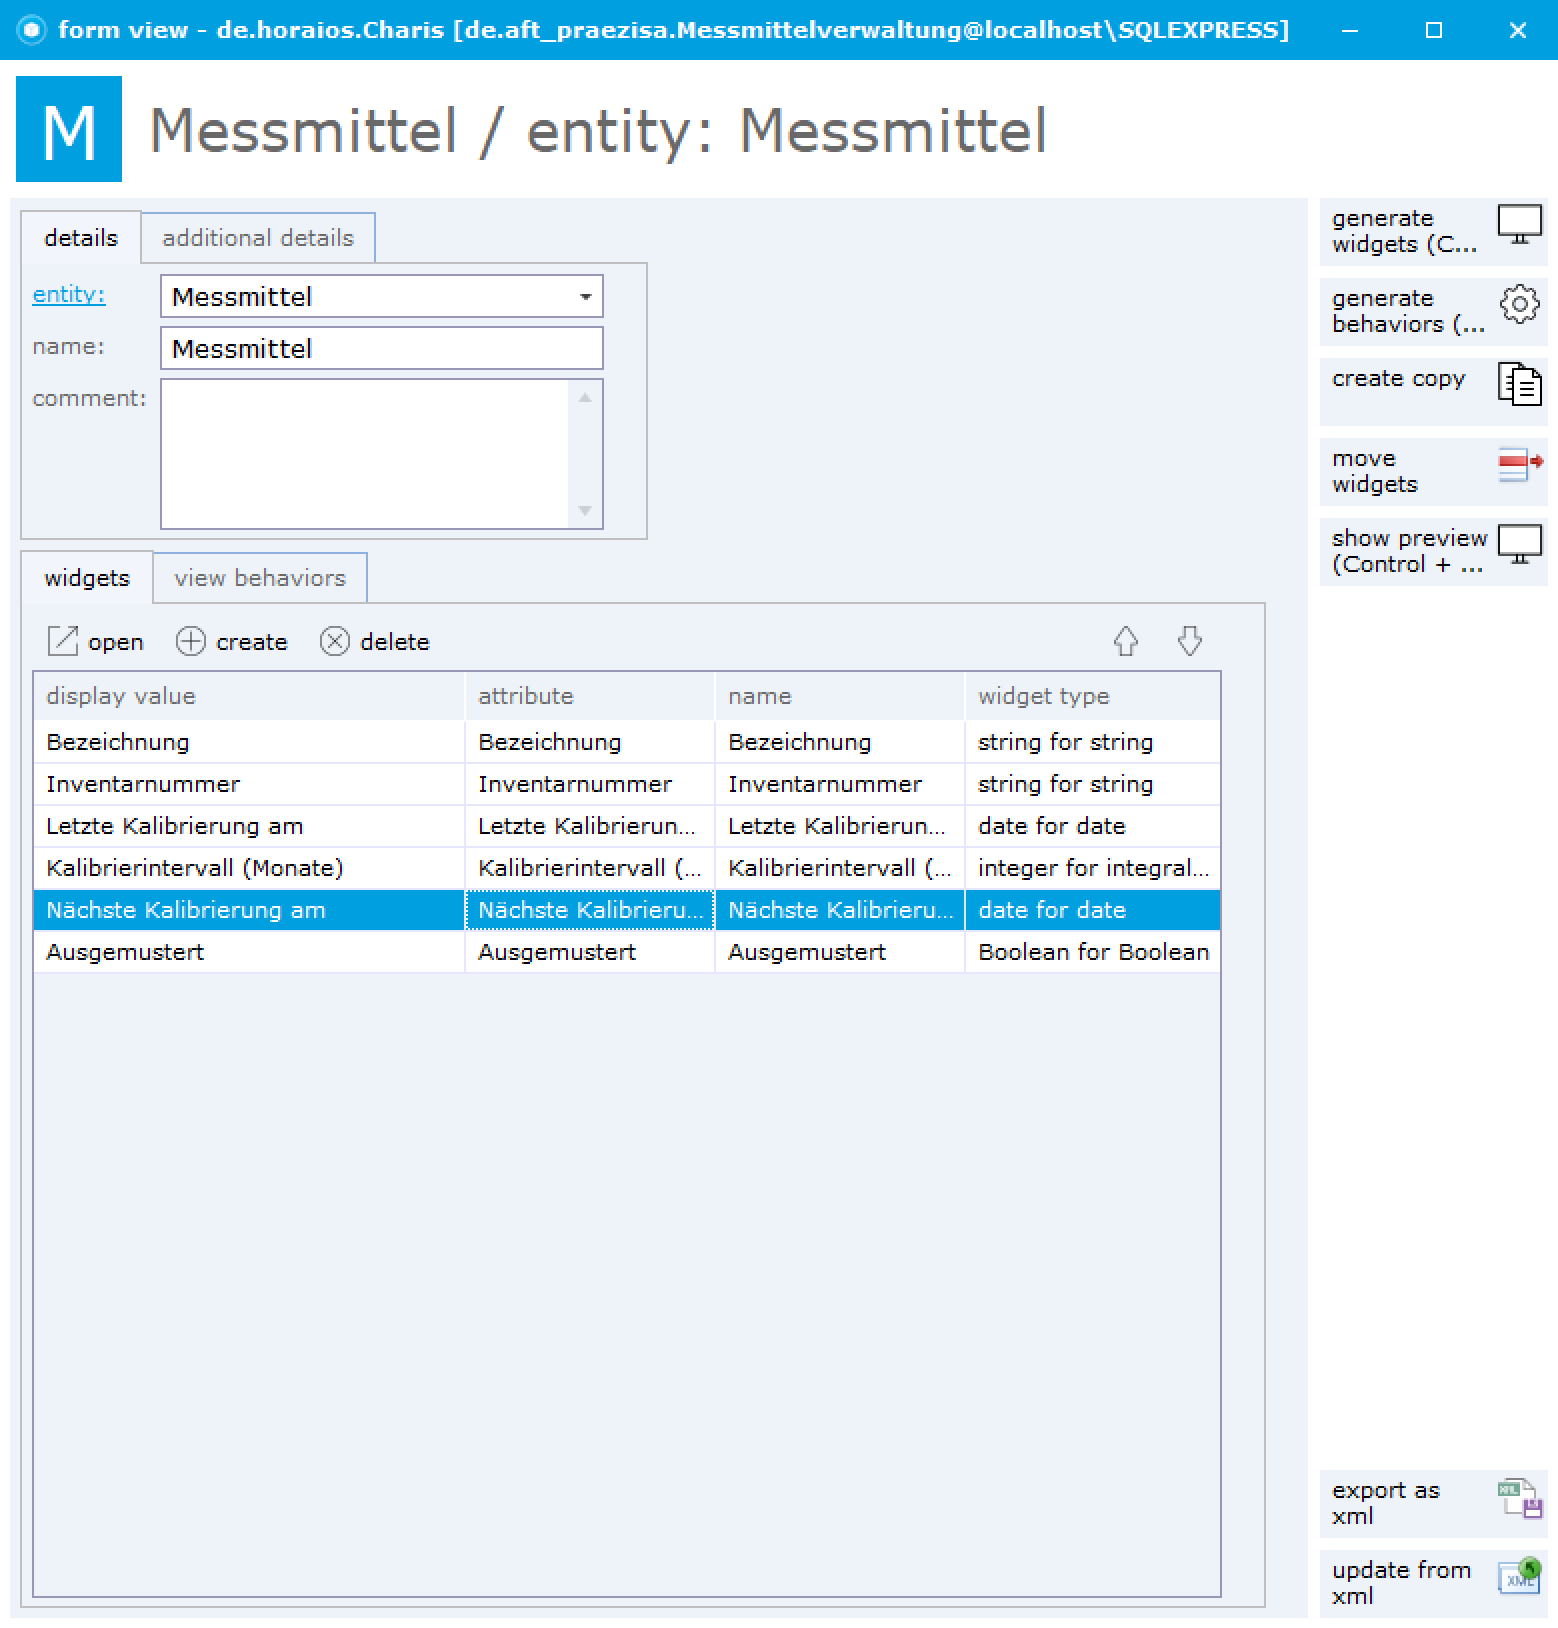
Task: Click the generate behaviors gear icon
Action: [x=1519, y=304]
